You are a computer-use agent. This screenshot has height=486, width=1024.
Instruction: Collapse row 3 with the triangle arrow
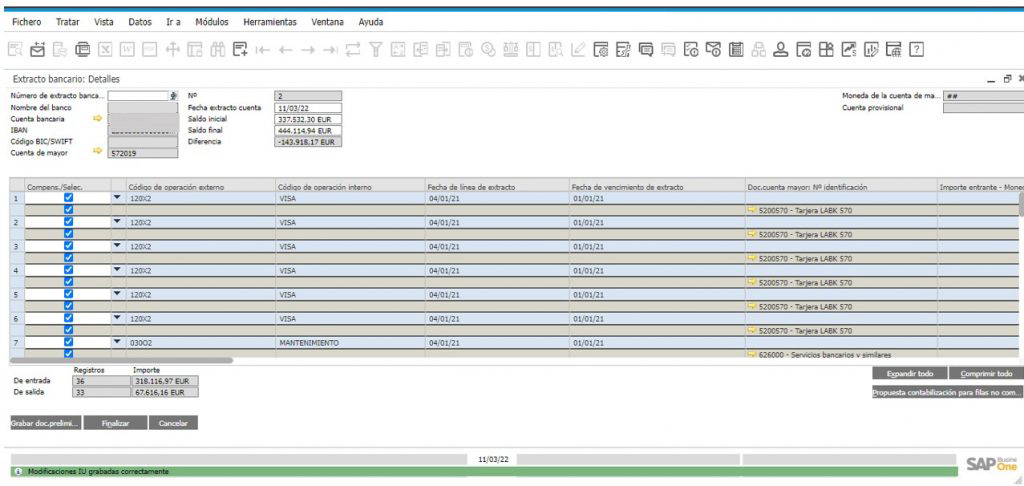click(118, 246)
